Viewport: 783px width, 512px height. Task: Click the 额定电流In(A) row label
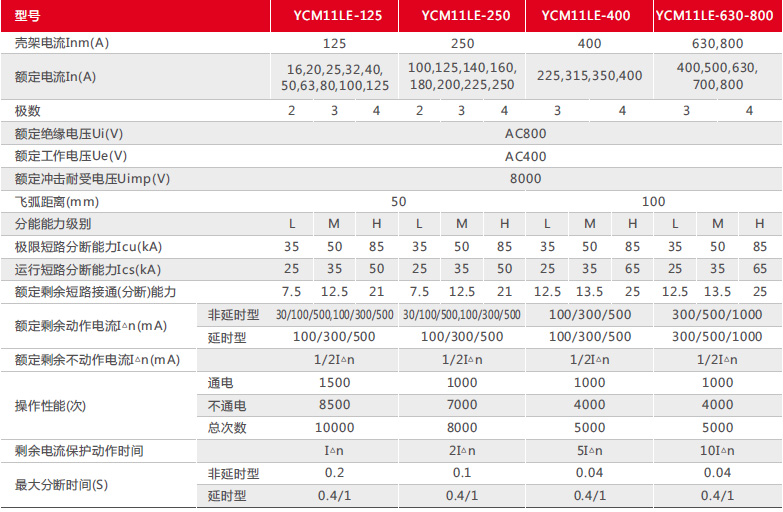point(55,77)
